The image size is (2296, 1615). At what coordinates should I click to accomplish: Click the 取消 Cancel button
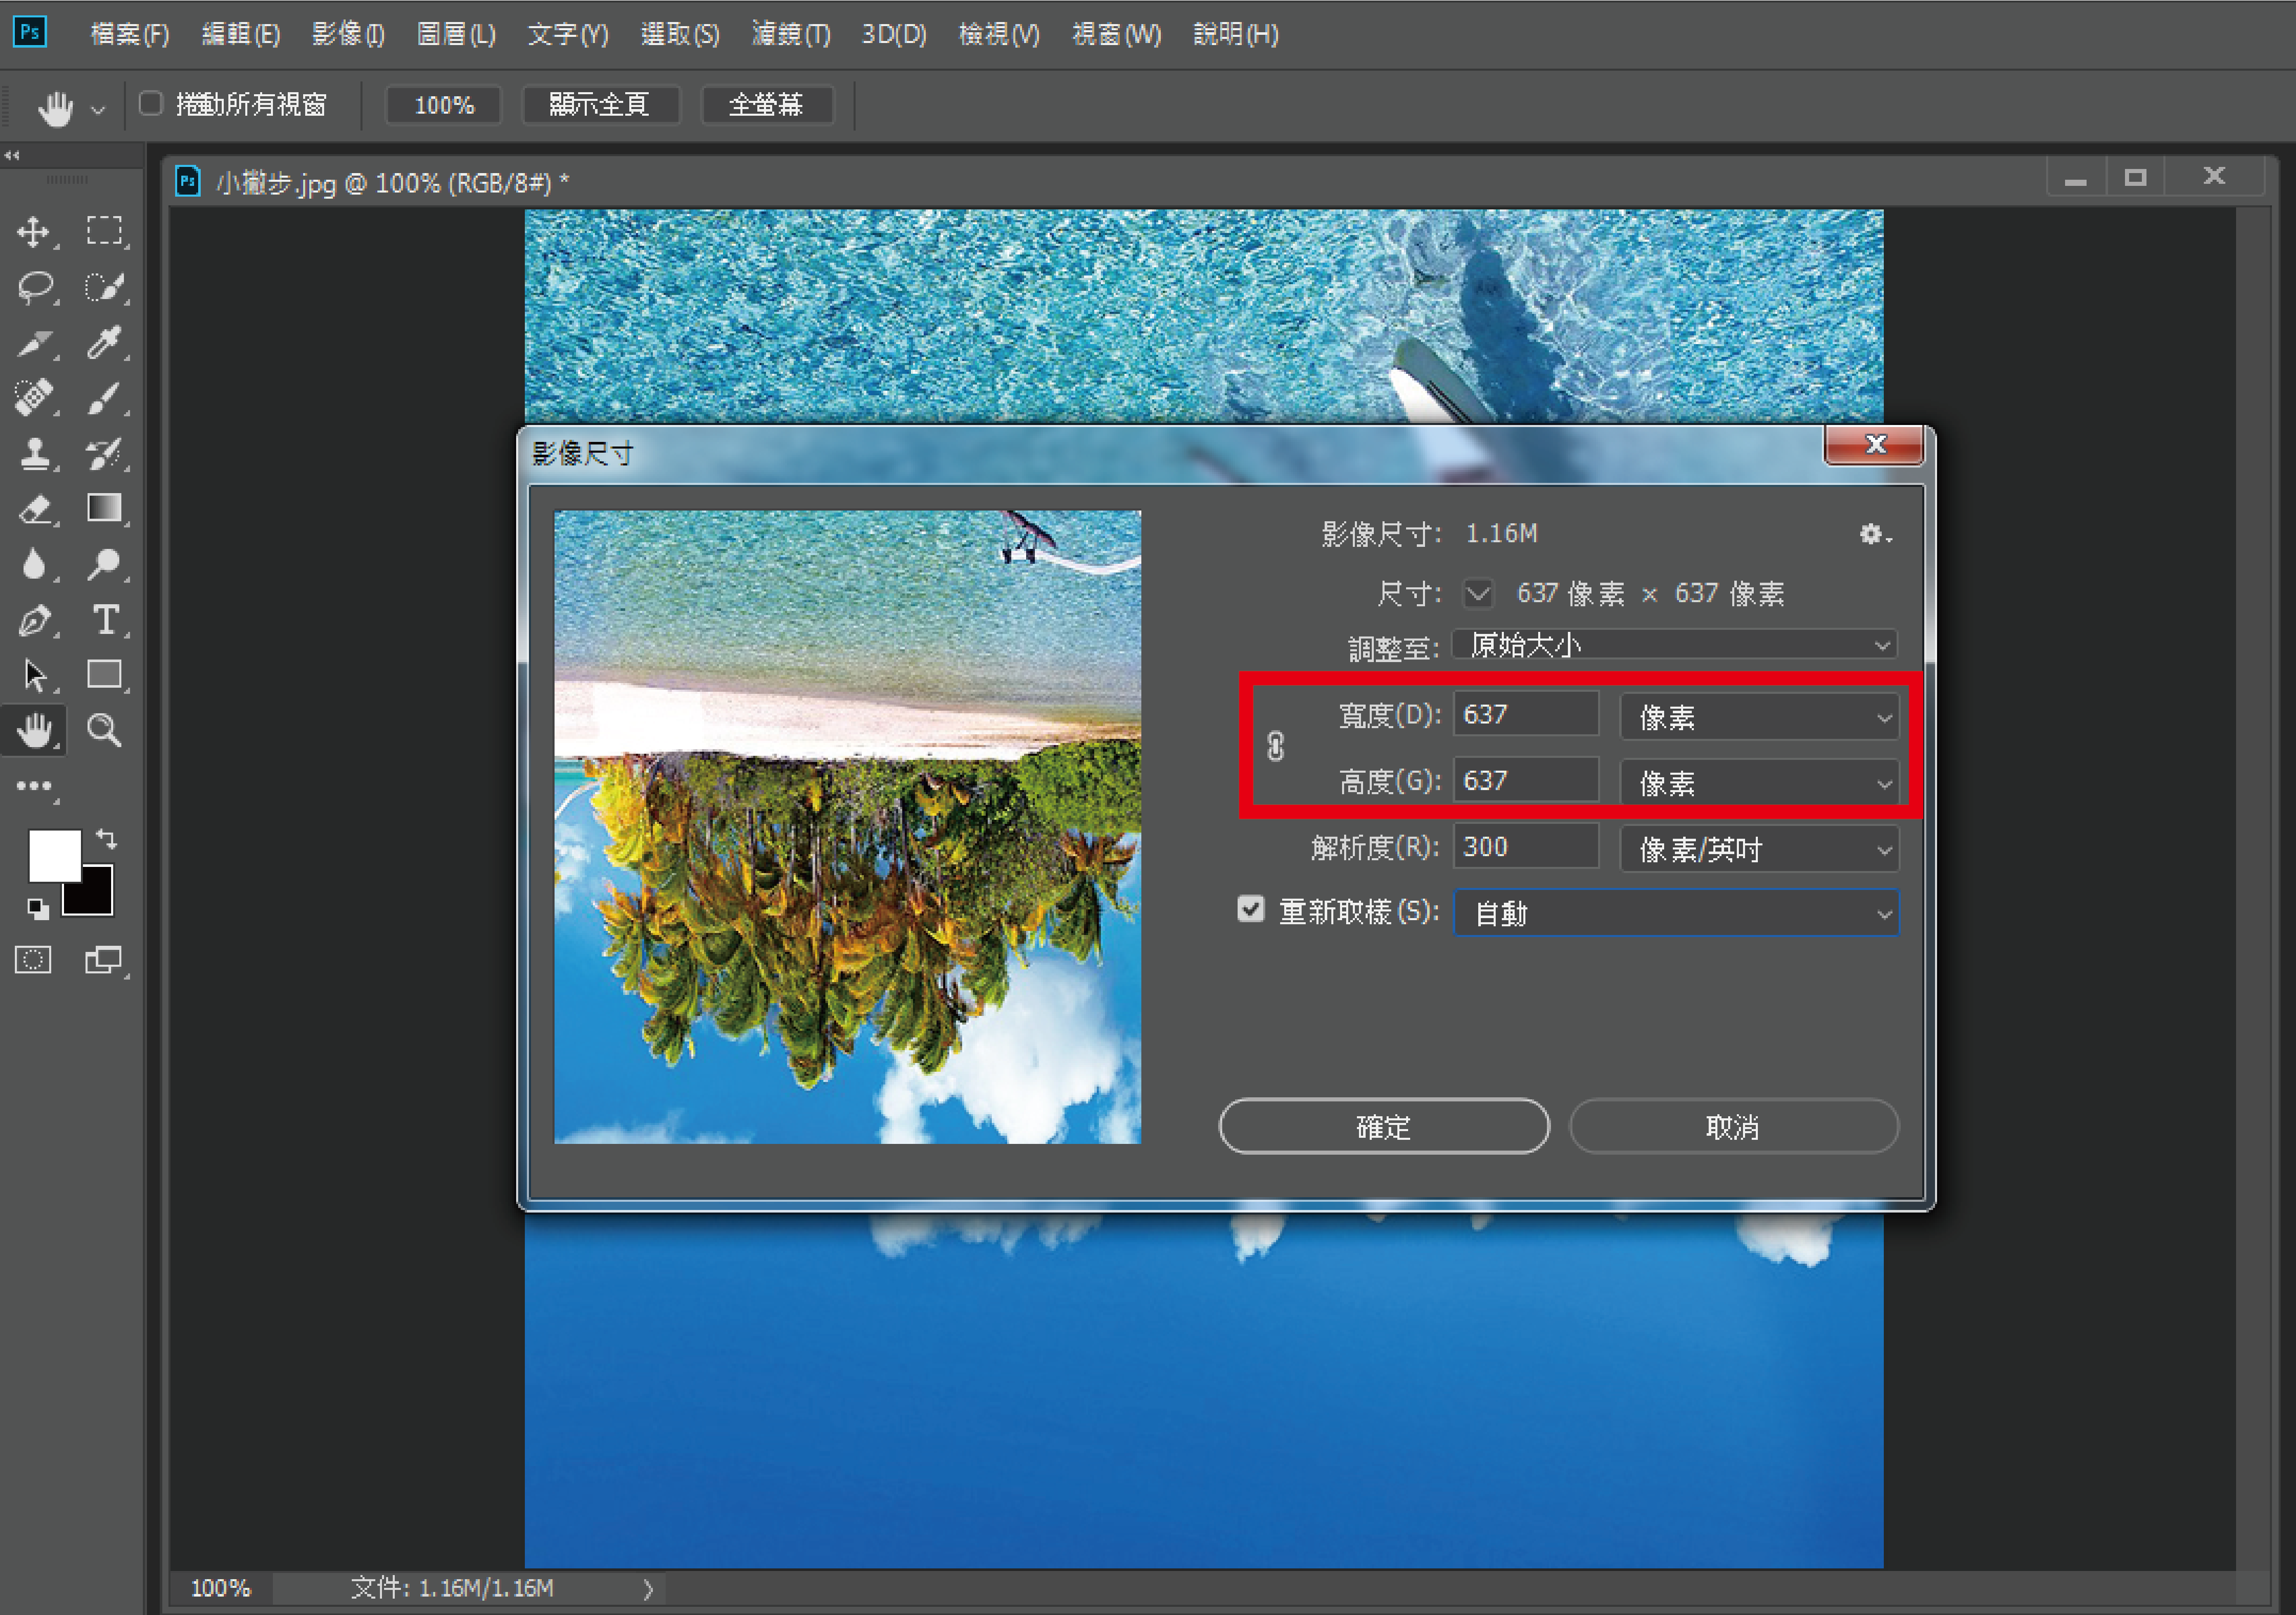tap(1733, 1127)
